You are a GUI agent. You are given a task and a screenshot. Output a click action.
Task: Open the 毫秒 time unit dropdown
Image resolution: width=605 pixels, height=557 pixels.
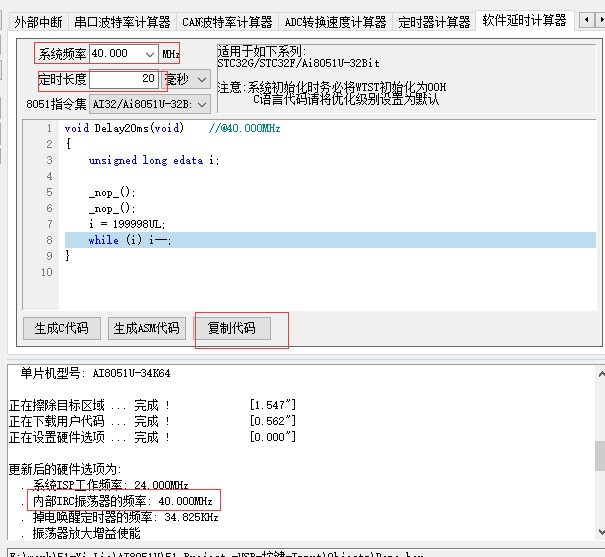coord(186,79)
